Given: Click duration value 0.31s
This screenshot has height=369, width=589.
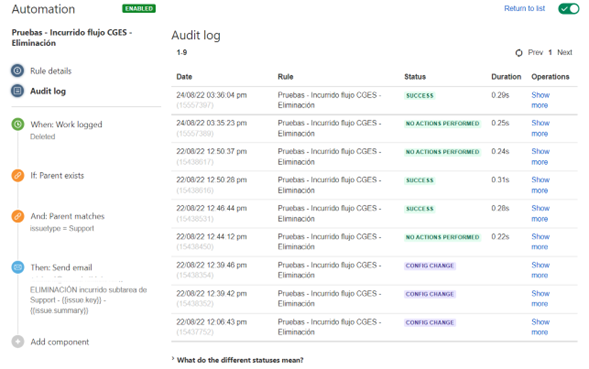Looking at the screenshot, I should pos(500,180).
